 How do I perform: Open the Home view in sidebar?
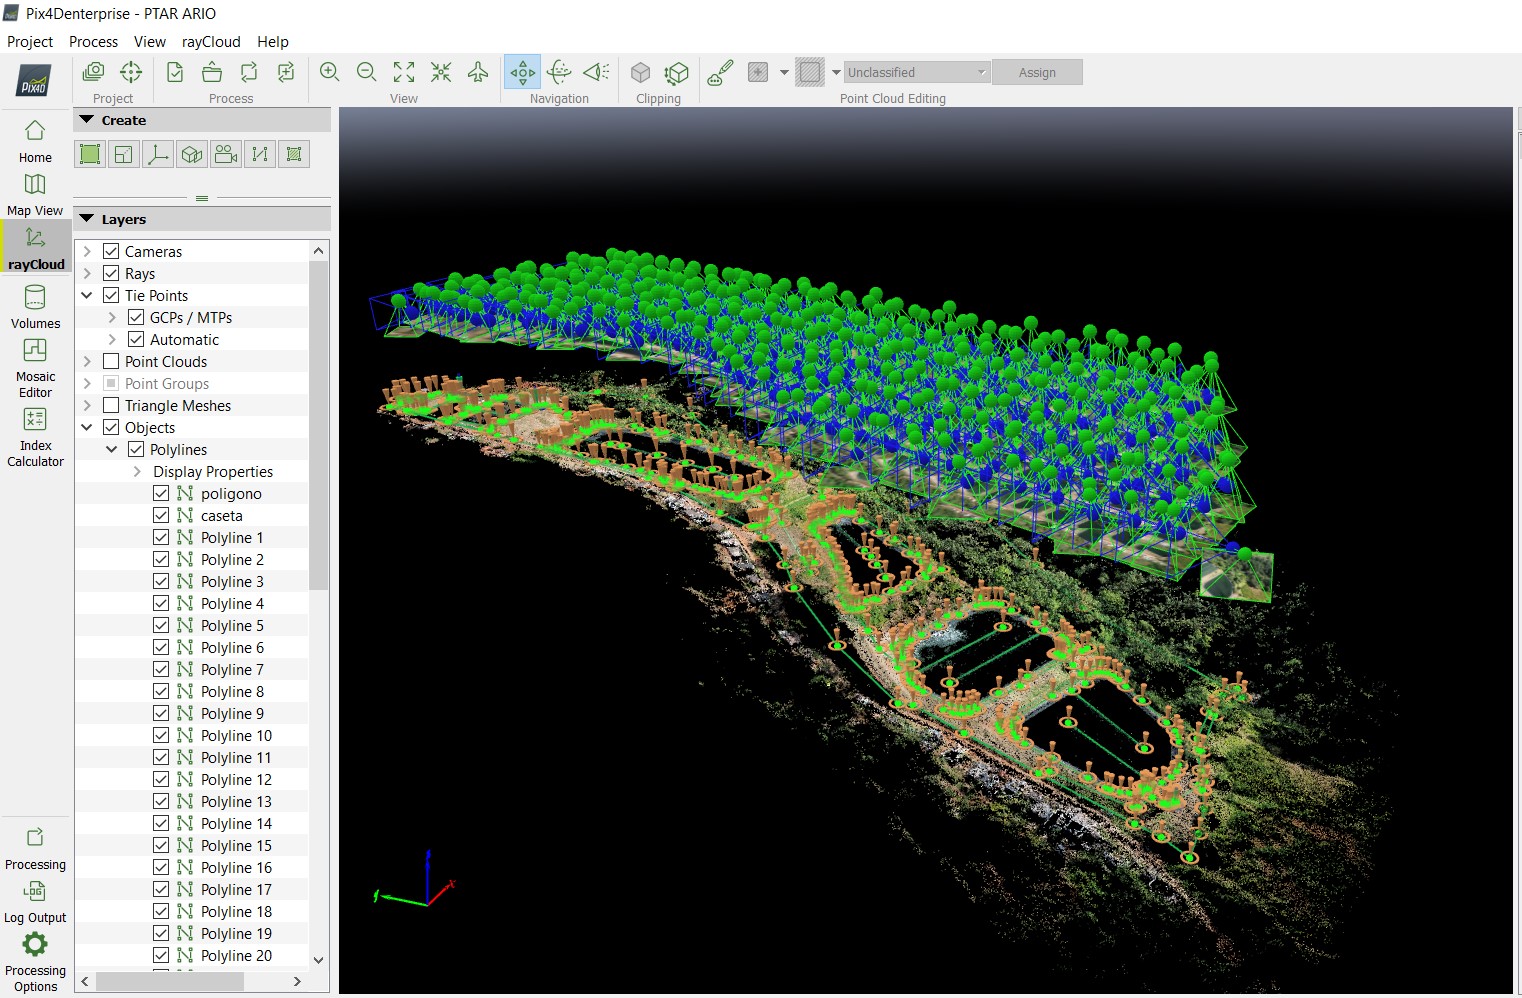tap(35, 141)
